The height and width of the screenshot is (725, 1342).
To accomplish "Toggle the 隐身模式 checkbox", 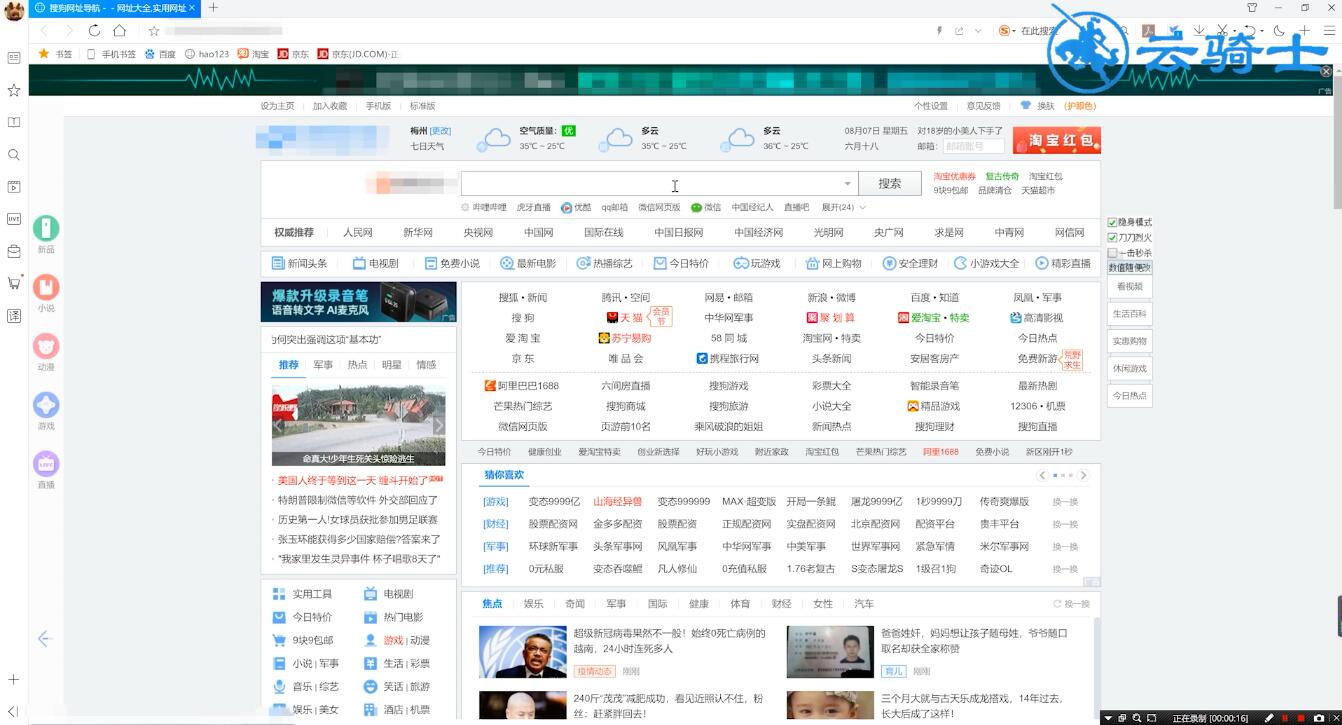I will click(x=1113, y=222).
